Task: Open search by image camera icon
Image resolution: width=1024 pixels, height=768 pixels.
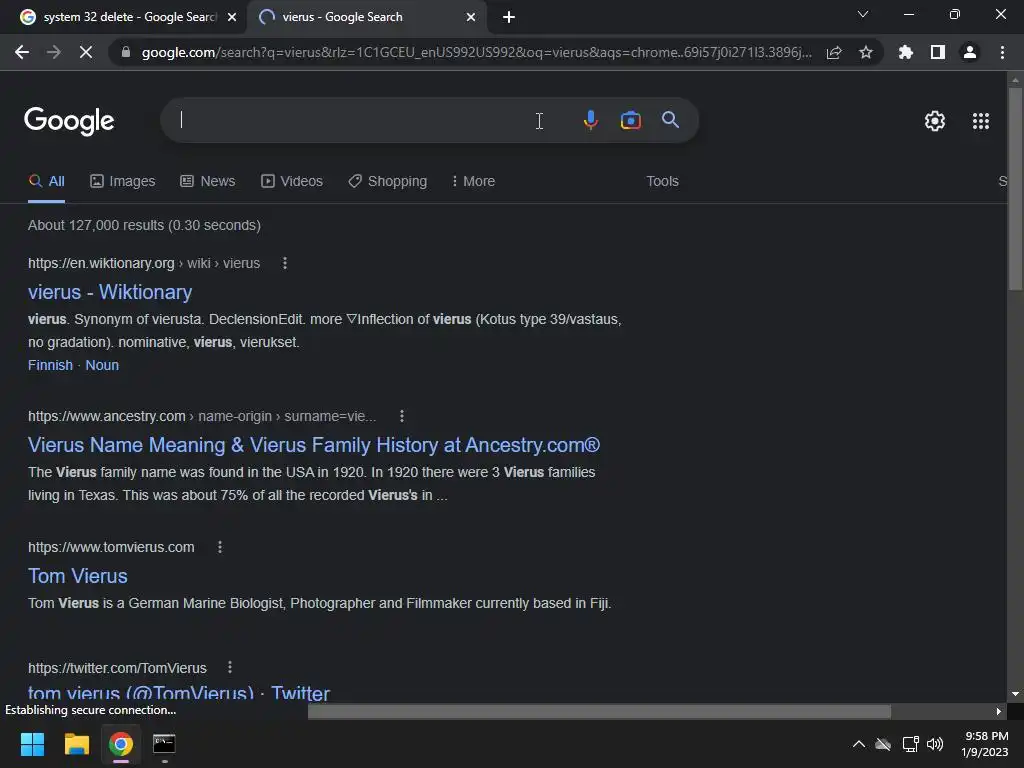Action: click(x=630, y=120)
